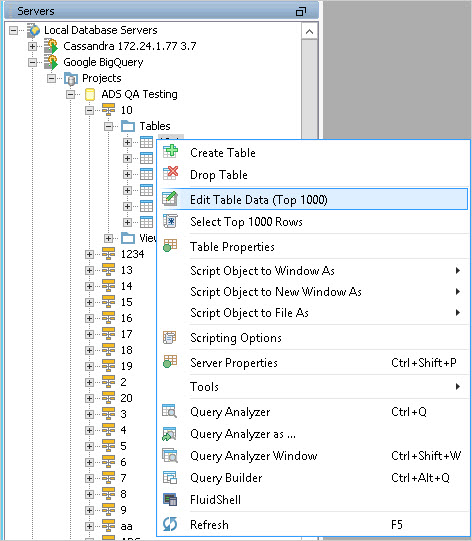Expand the Cassandra 172.24.1.77 node
The width and height of the screenshot is (472, 541).
point(32,46)
